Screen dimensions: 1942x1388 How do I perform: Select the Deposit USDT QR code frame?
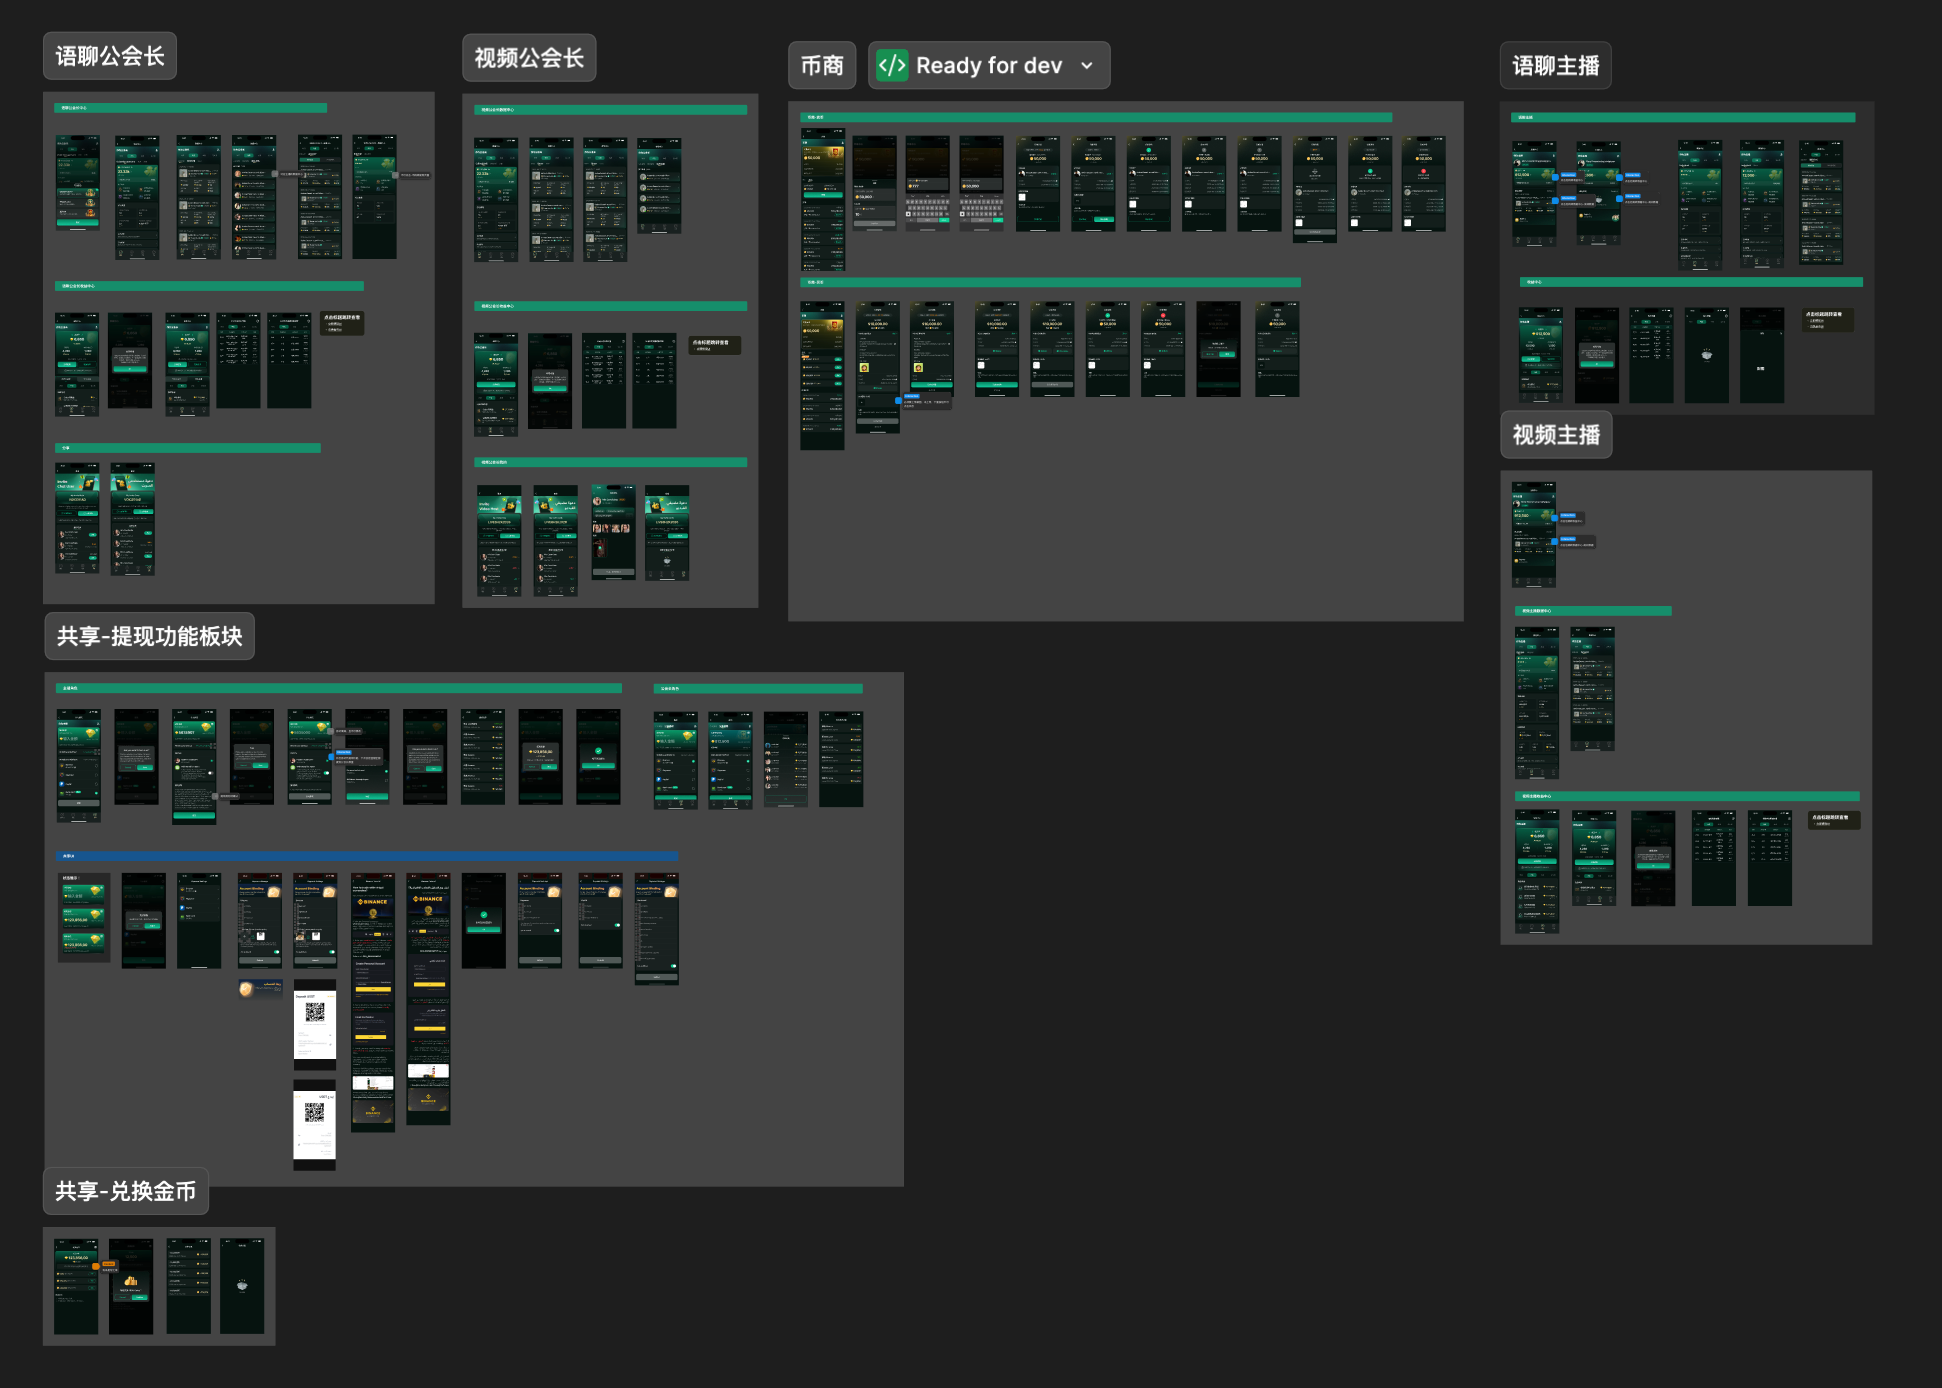click(x=315, y=1025)
